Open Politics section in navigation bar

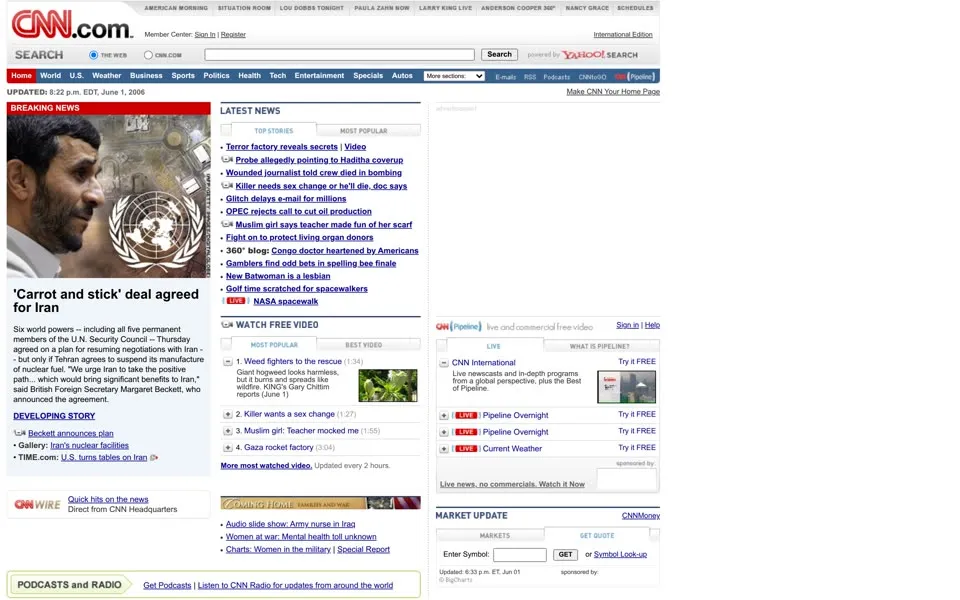pyautogui.click(x=216, y=76)
